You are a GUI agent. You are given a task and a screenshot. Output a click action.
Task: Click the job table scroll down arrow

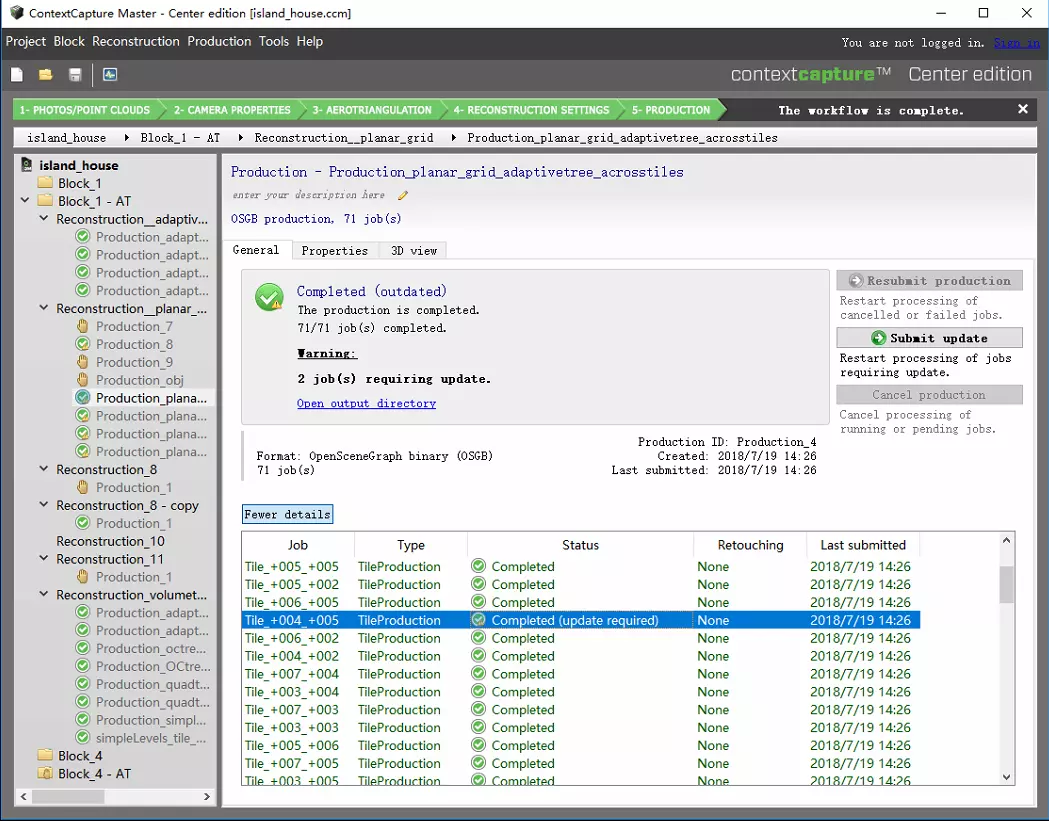click(x=1006, y=777)
